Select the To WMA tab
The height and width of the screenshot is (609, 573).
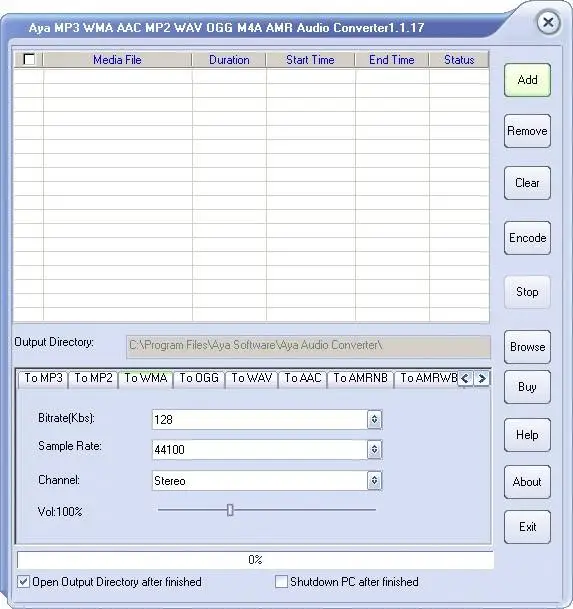coord(146,378)
